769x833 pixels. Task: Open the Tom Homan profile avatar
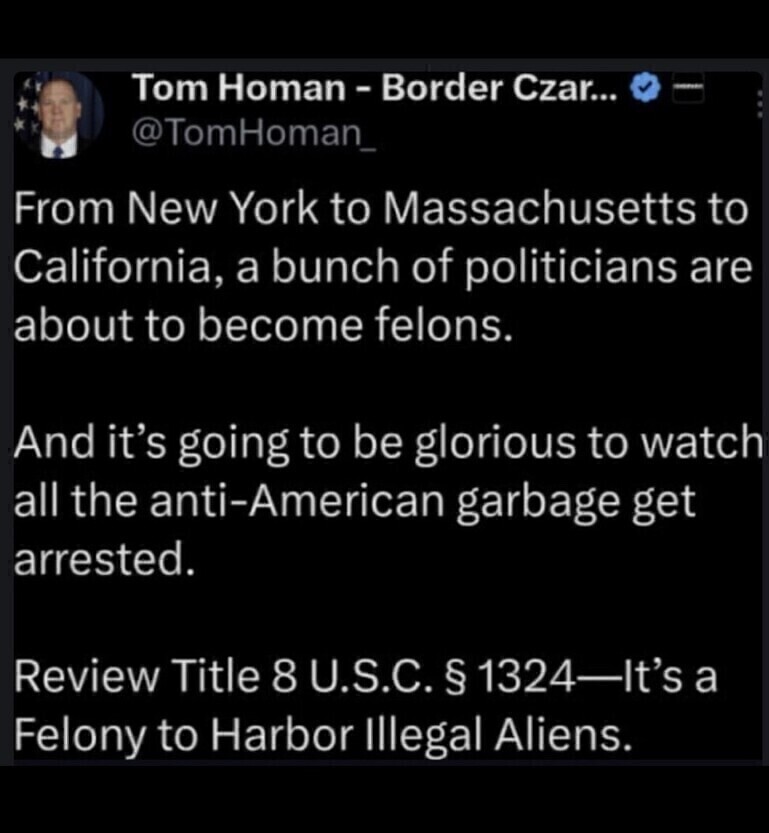coord(59,115)
